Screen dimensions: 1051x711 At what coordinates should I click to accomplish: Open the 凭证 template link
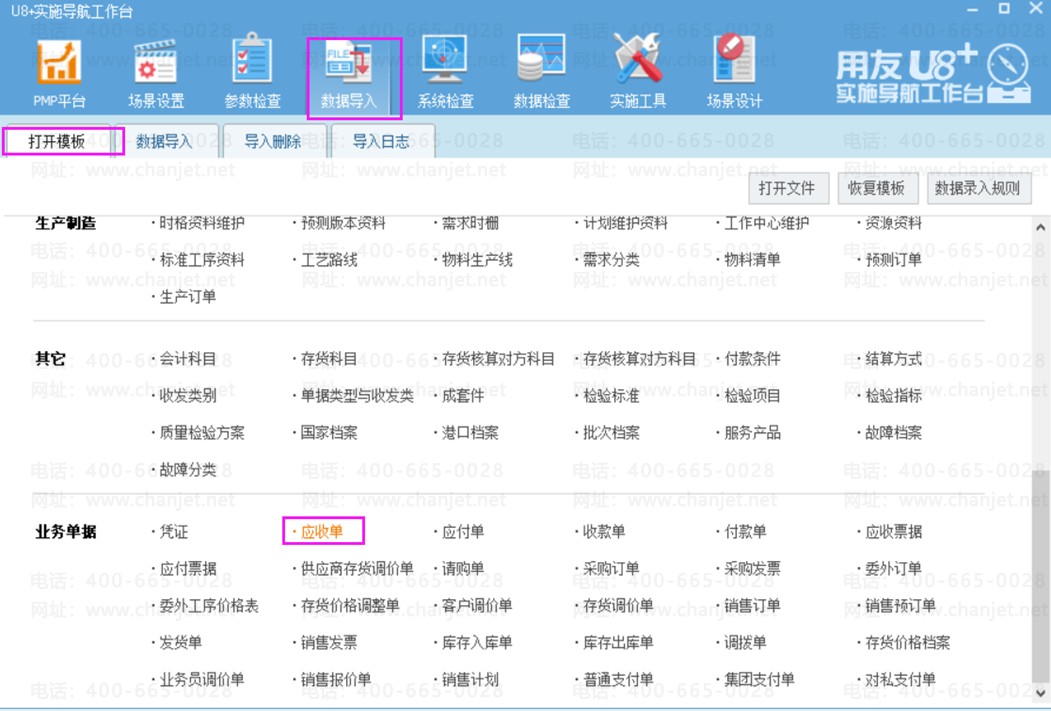click(x=174, y=532)
